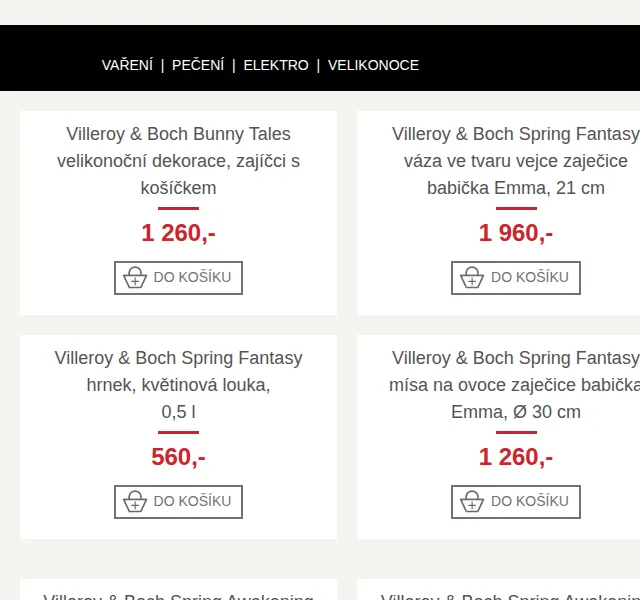Open the PEČENÍ category

click(198, 65)
